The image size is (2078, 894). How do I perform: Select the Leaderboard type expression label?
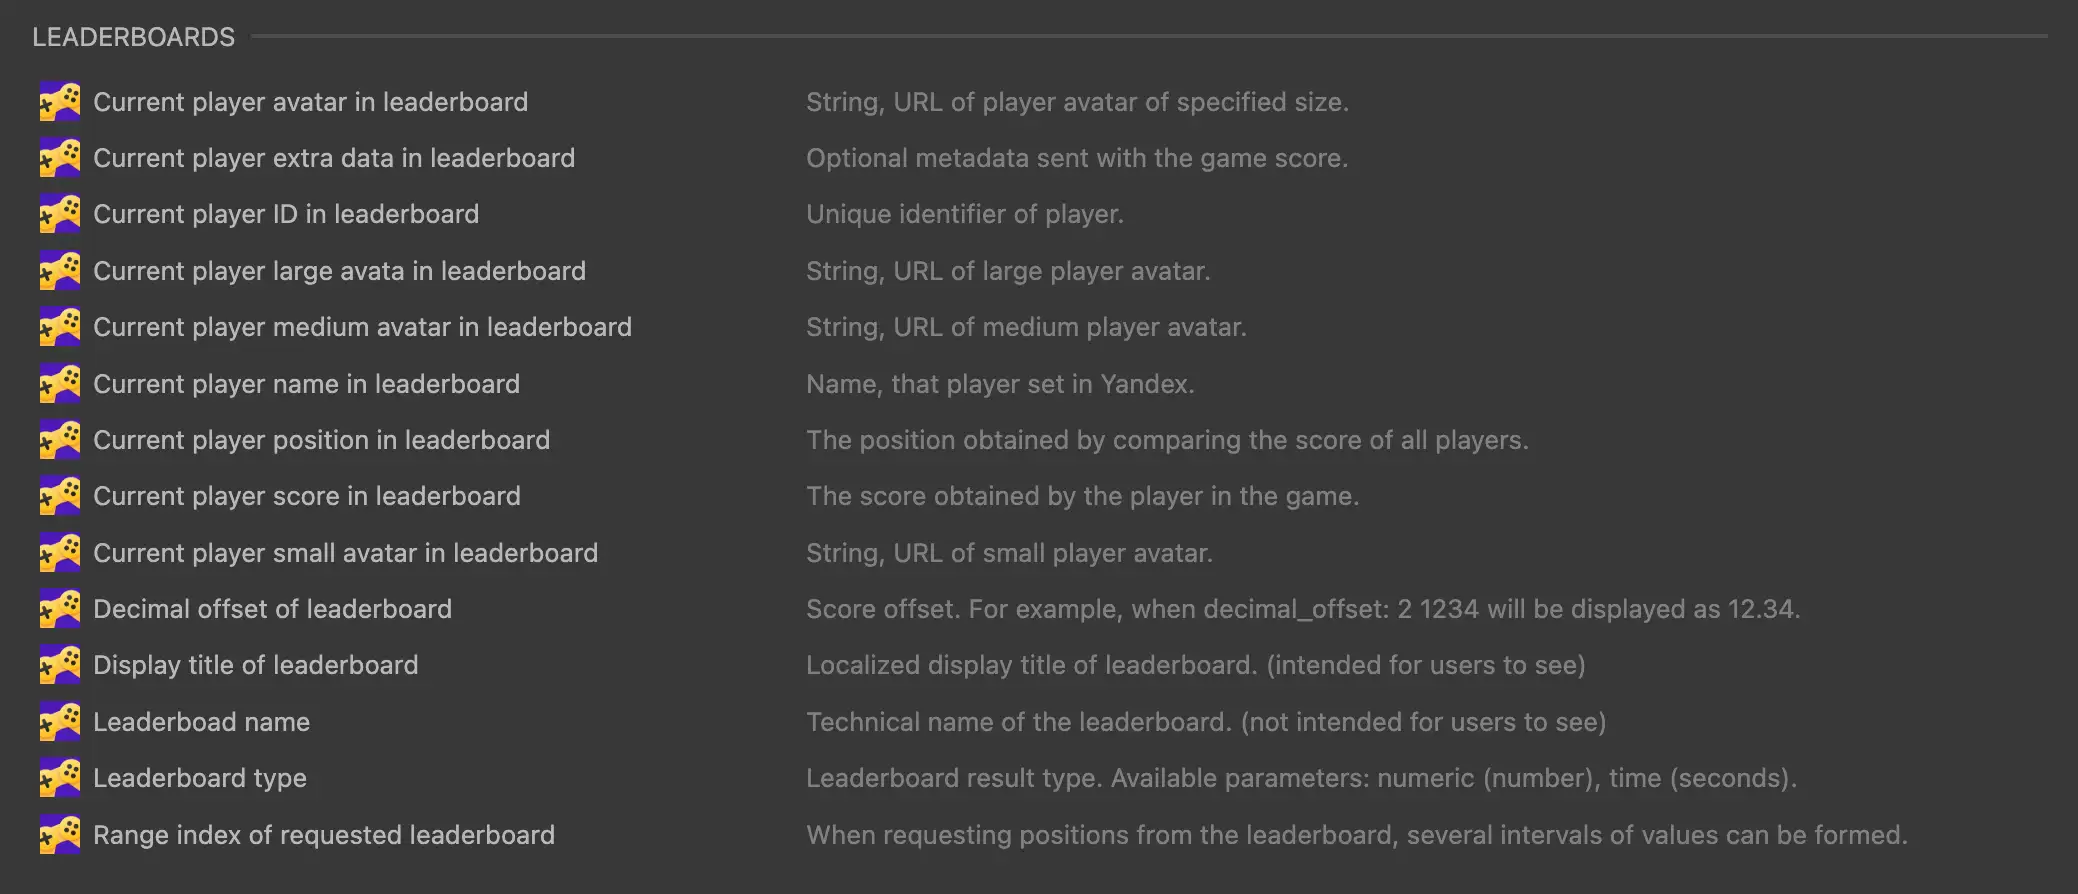pos(200,778)
